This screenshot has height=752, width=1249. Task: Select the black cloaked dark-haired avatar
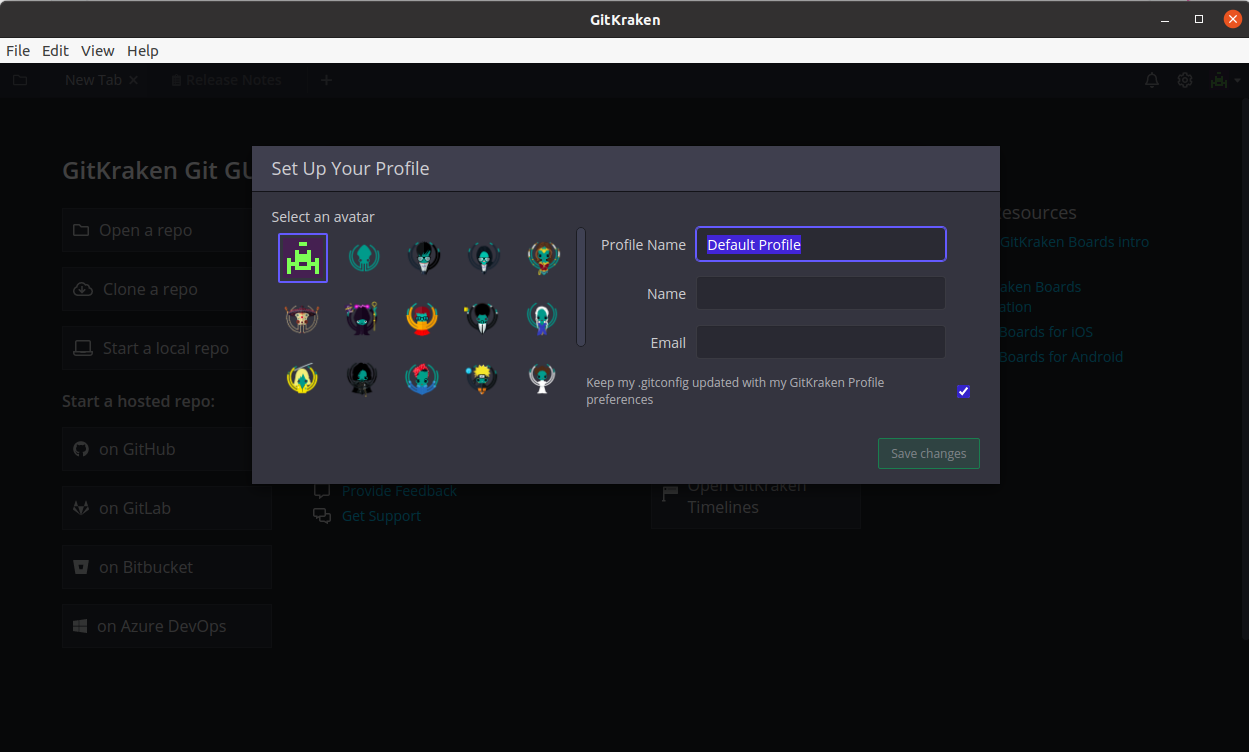(363, 378)
